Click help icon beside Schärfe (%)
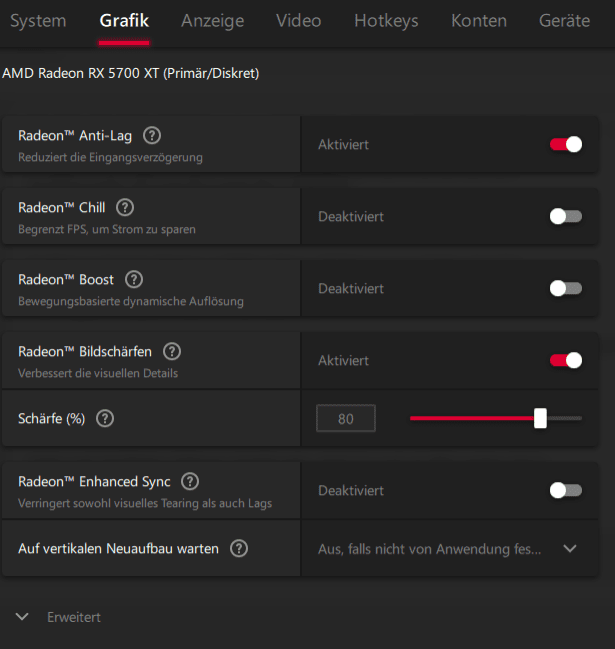Image resolution: width=615 pixels, height=649 pixels. click(x=105, y=418)
